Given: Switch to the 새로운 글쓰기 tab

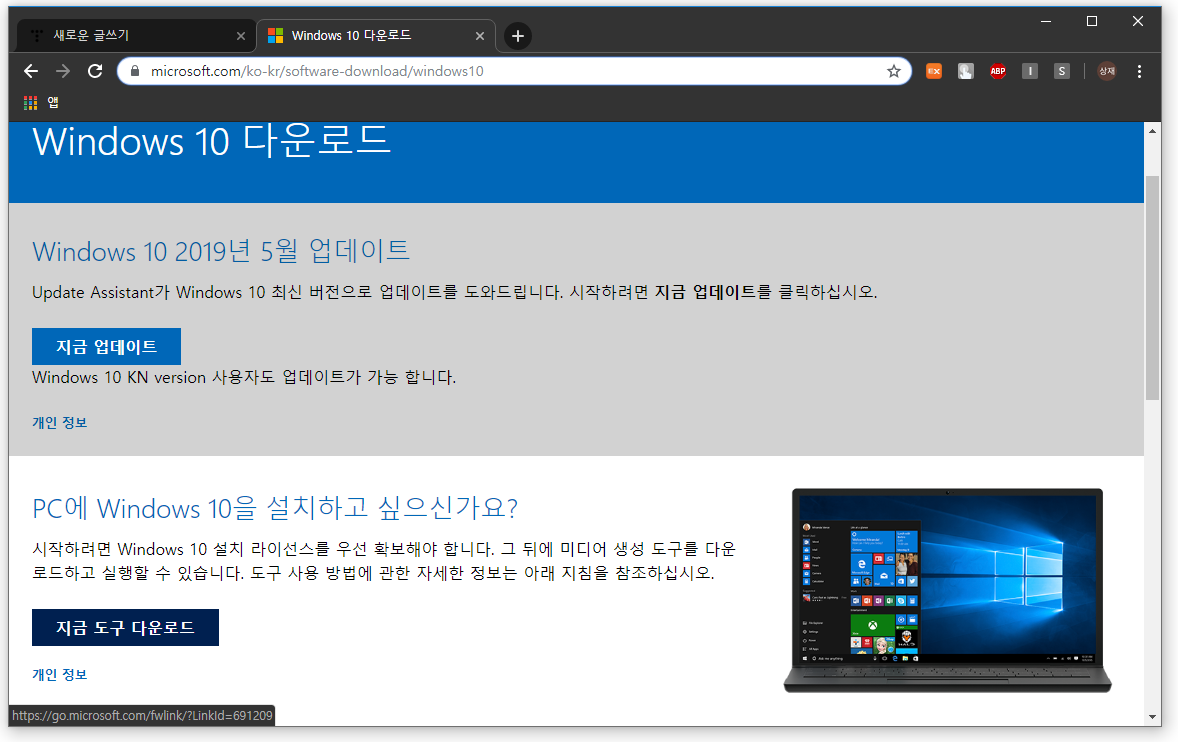Looking at the screenshot, I should tap(136, 36).
